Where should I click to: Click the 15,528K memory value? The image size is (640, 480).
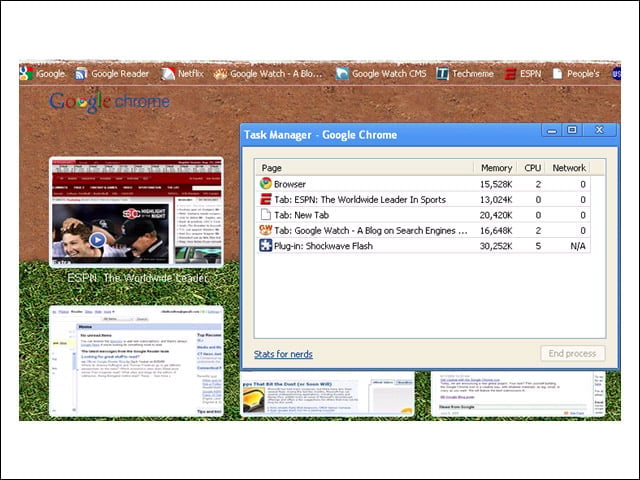click(x=496, y=184)
